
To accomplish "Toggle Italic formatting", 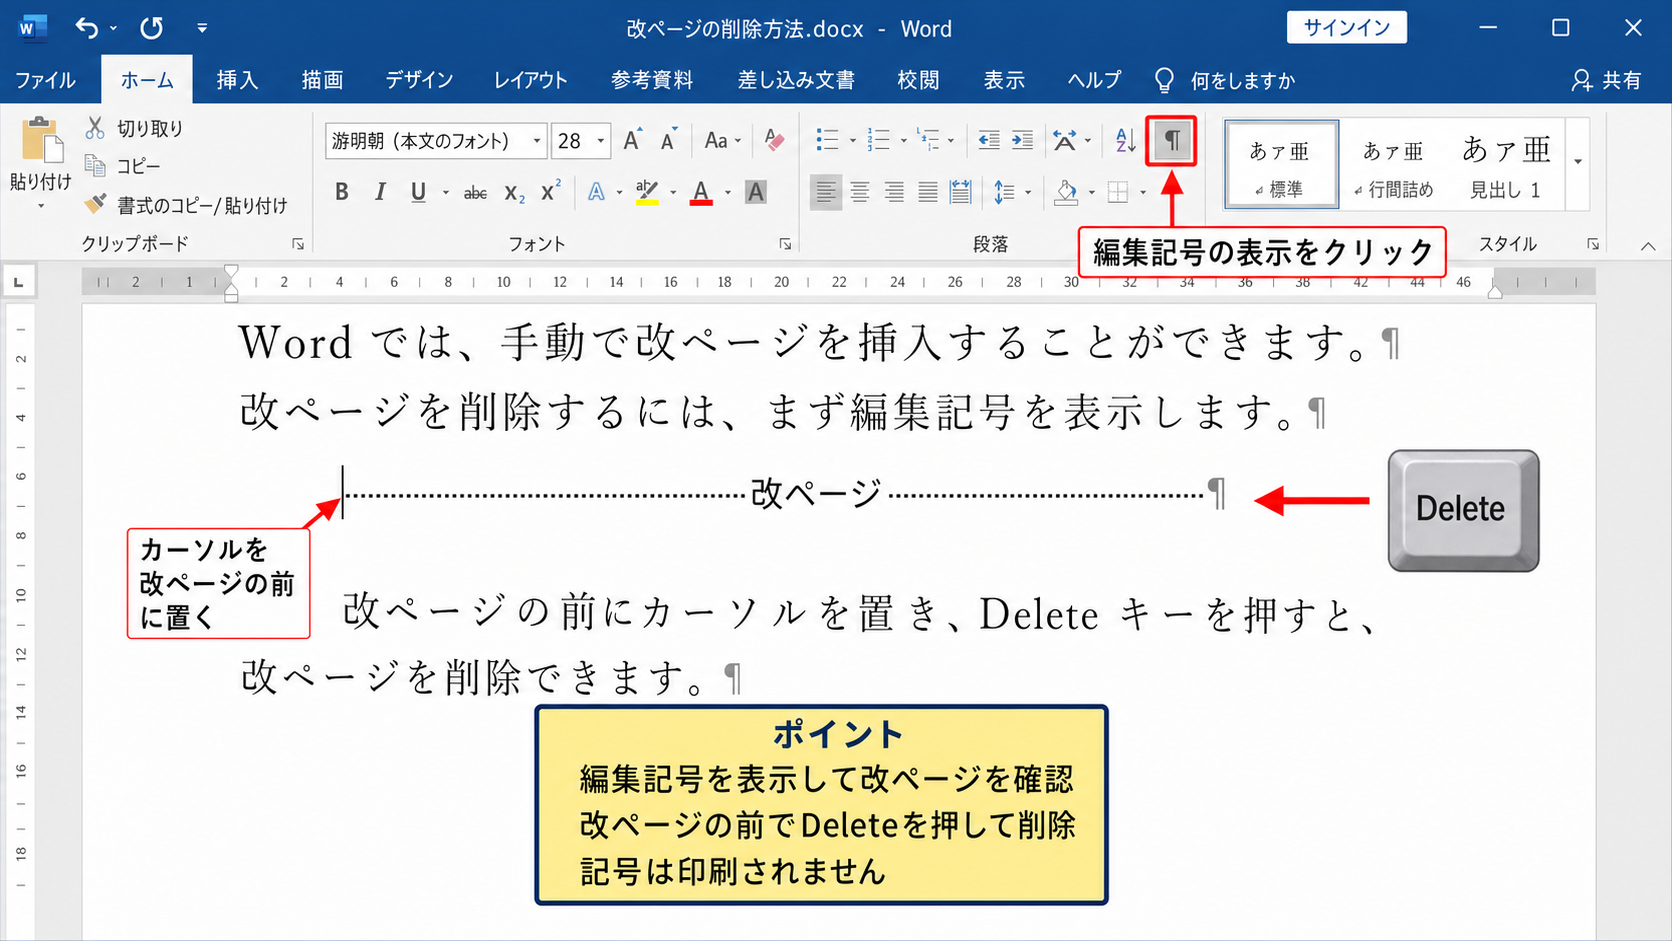I will pos(380,192).
